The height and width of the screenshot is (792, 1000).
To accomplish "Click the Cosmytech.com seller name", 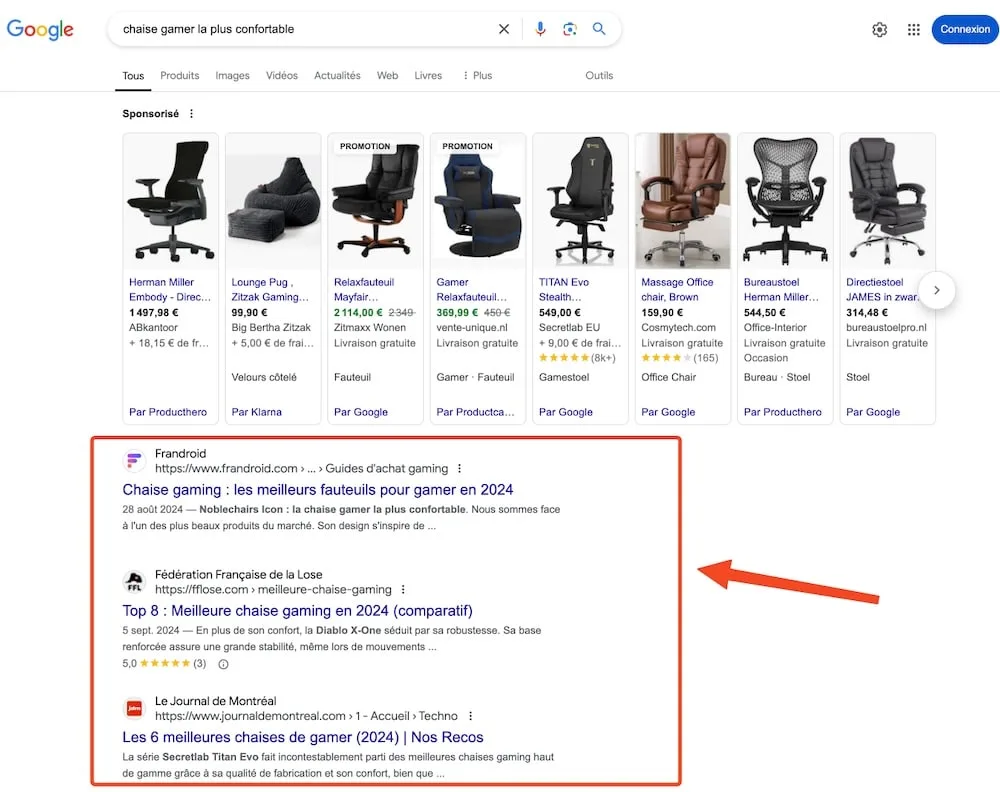I will click(x=678, y=328).
